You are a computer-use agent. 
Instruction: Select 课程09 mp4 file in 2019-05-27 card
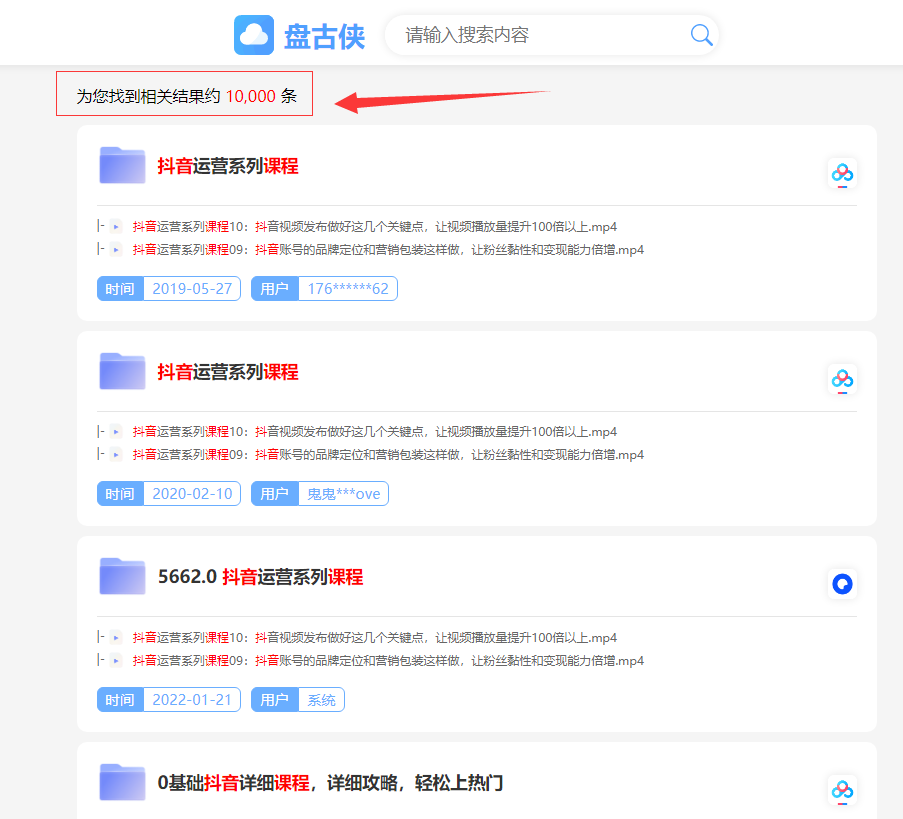coord(388,250)
